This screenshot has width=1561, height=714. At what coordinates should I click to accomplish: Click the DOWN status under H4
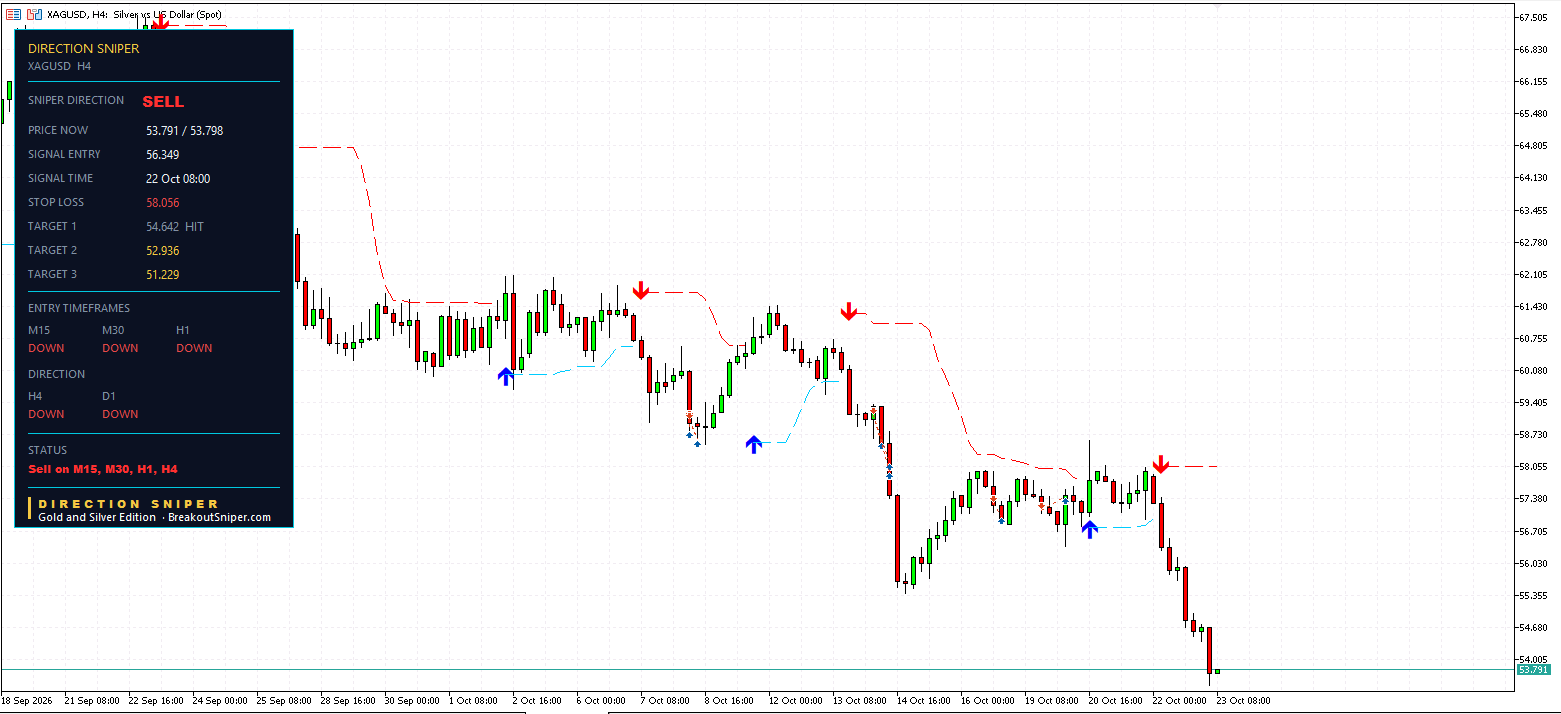(46, 414)
